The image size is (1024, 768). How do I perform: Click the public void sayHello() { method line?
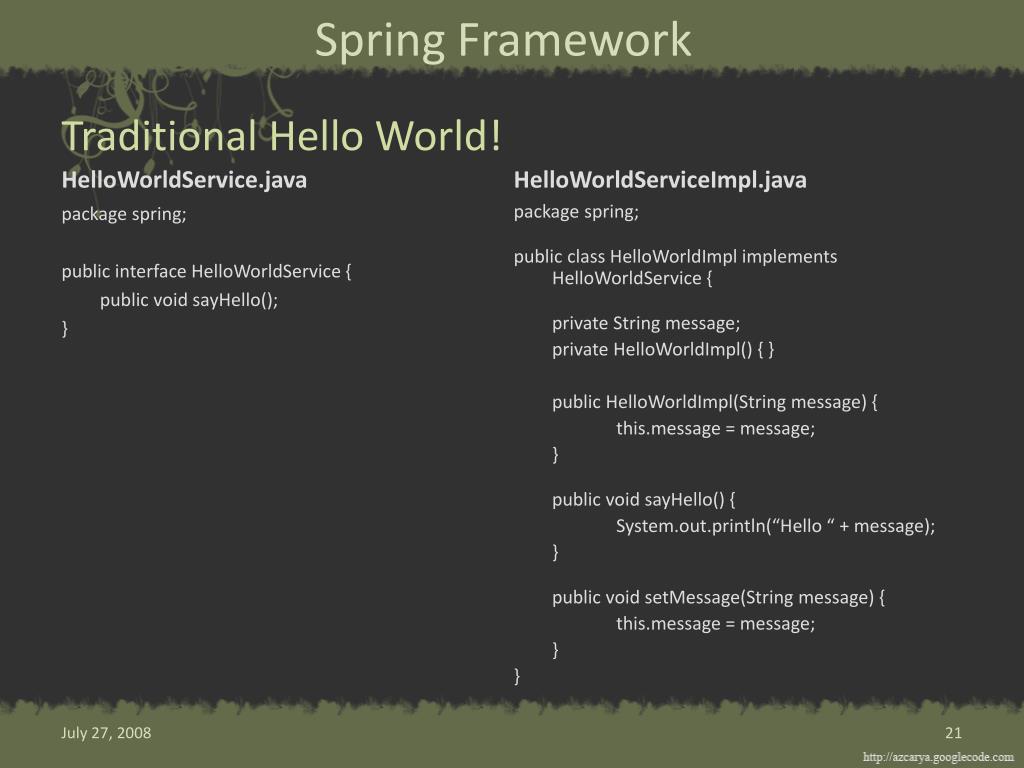point(643,499)
